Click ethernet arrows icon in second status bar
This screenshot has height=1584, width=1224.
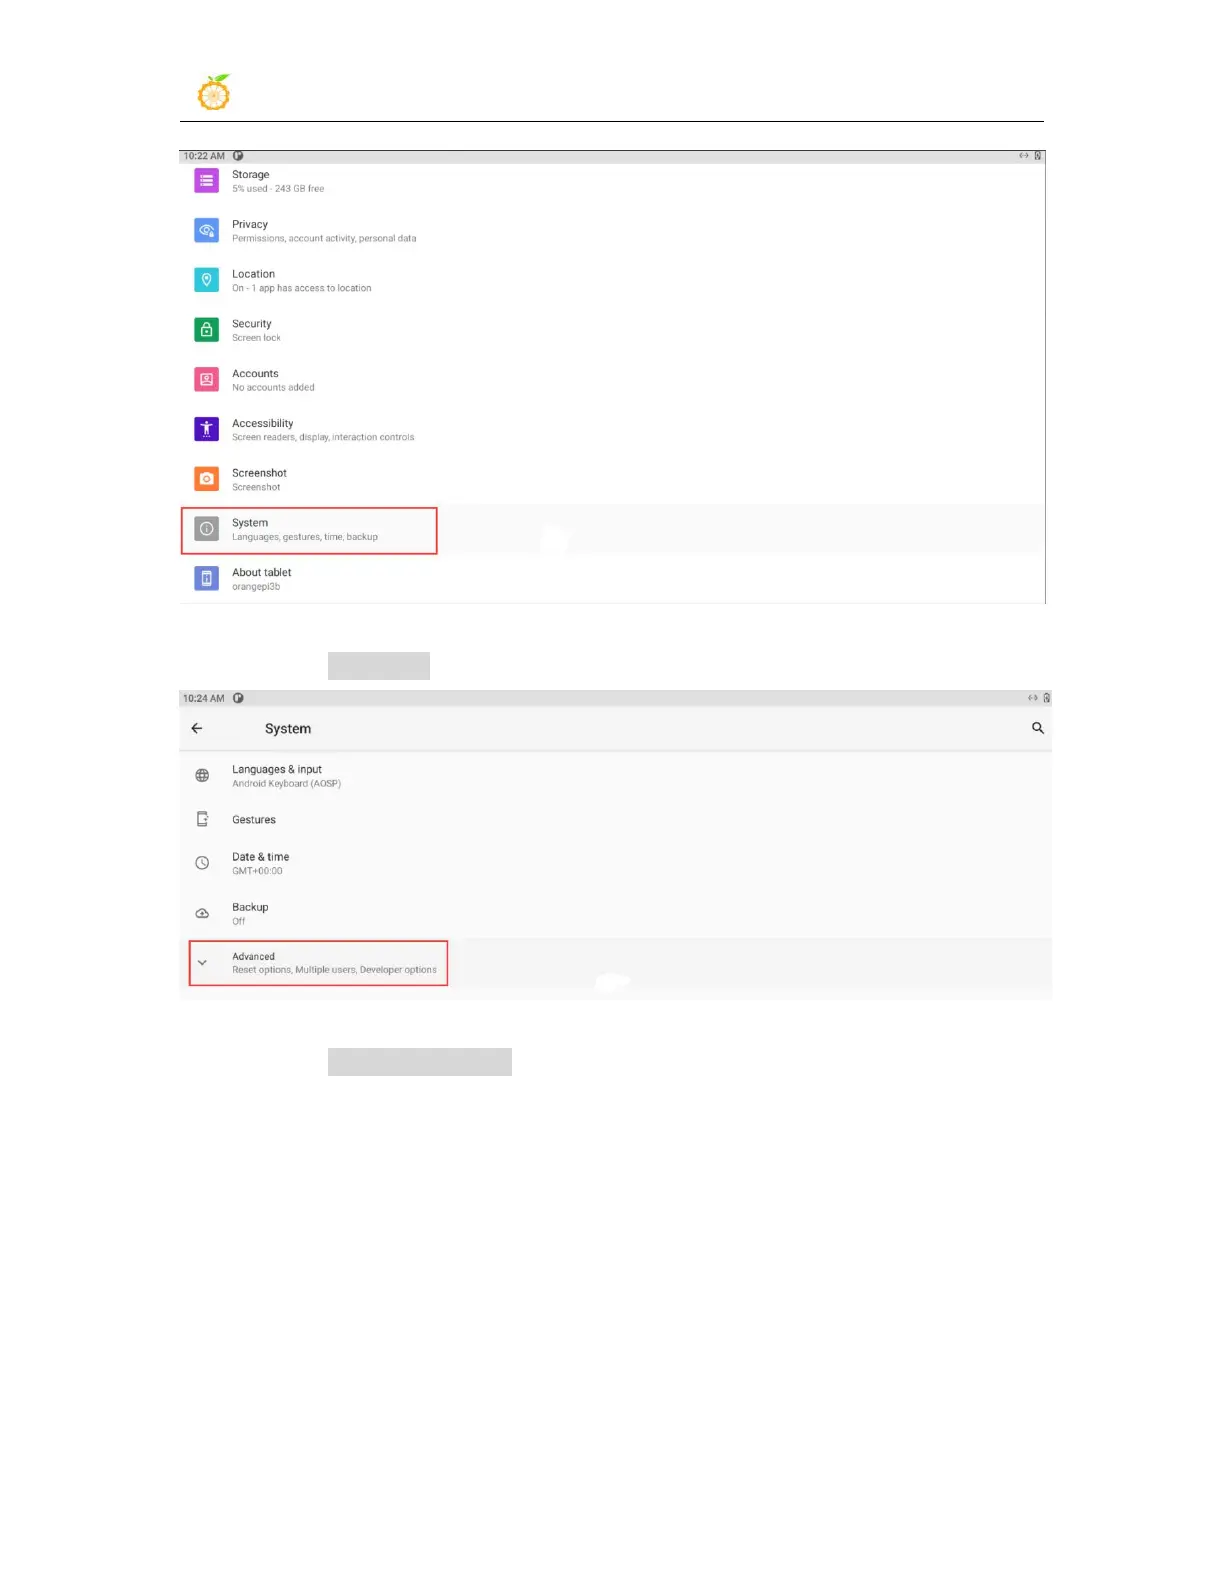tap(1033, 698)
